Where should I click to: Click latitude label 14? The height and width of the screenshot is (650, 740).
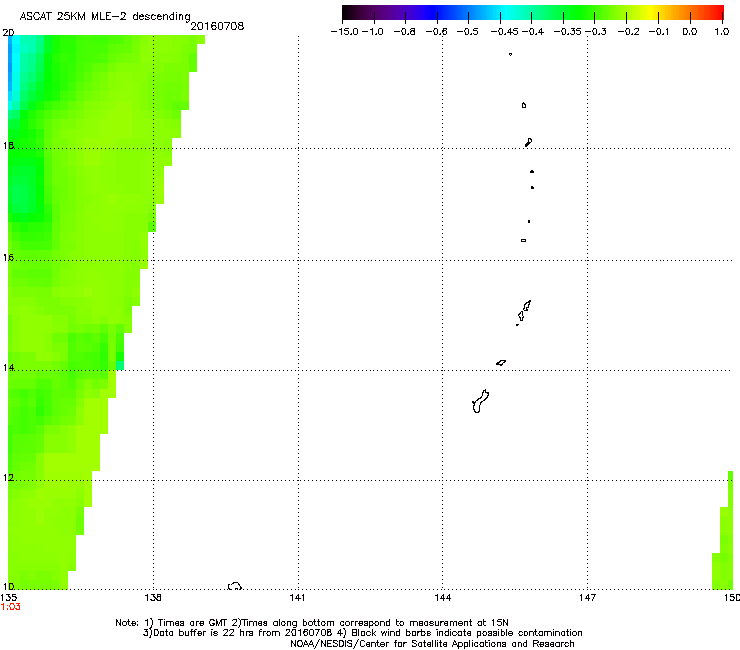[x=8, y=368]
